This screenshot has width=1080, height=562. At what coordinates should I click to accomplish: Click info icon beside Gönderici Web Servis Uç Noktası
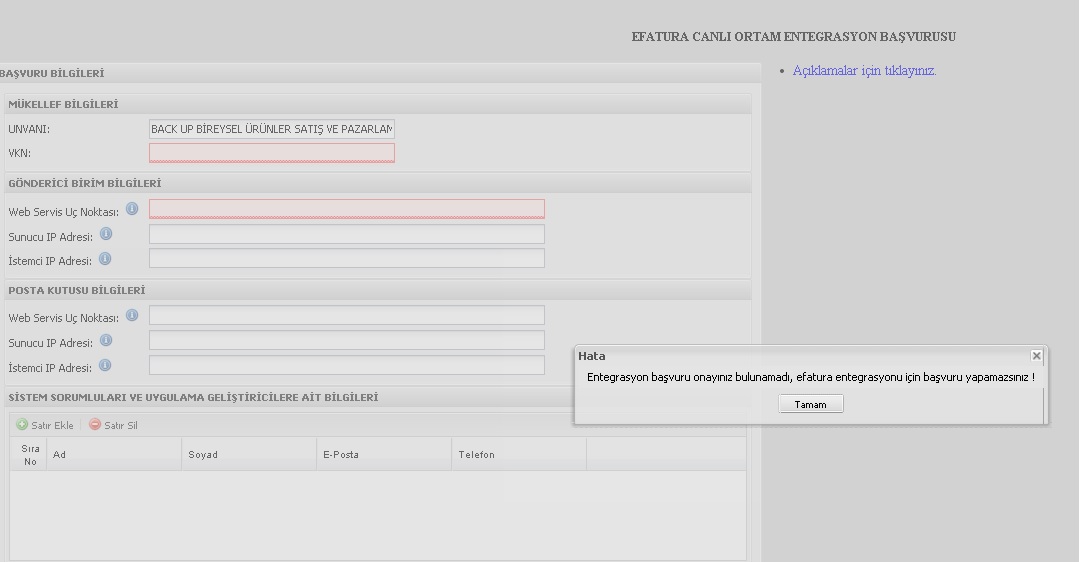(x=132, y=210)
